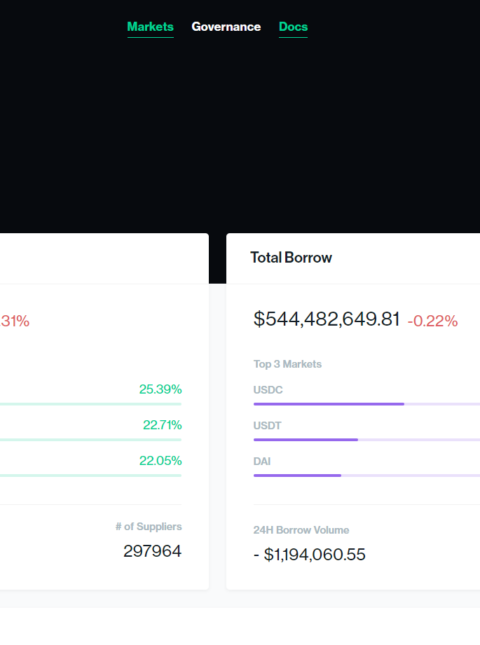Select the 25.39% supply market percentage
This screenshot has width=480, height=645.
click(x=160, y=389)
